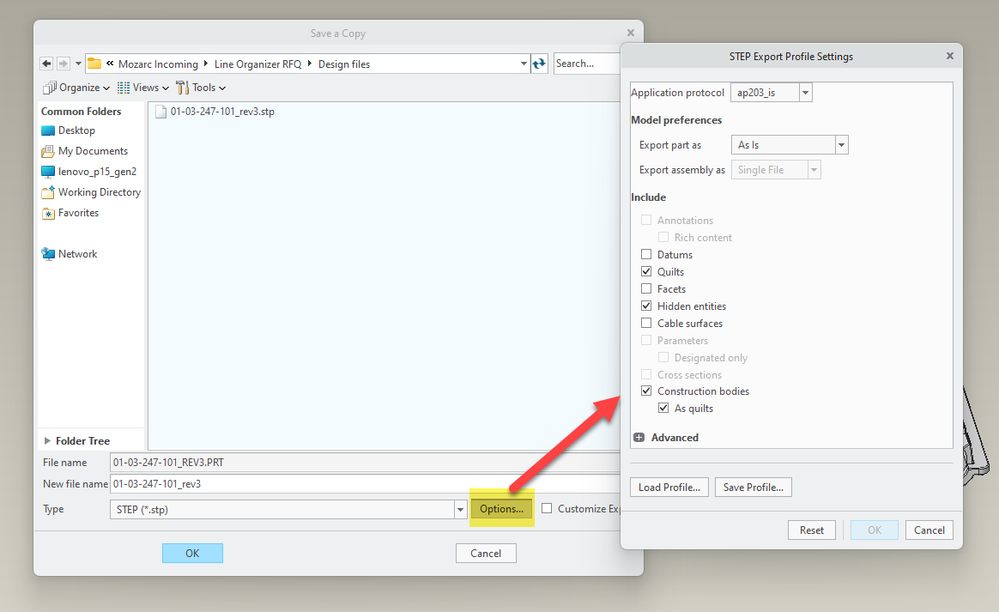
Task: Click Cancel in the Save a Copy dialog
Action: 485,553
